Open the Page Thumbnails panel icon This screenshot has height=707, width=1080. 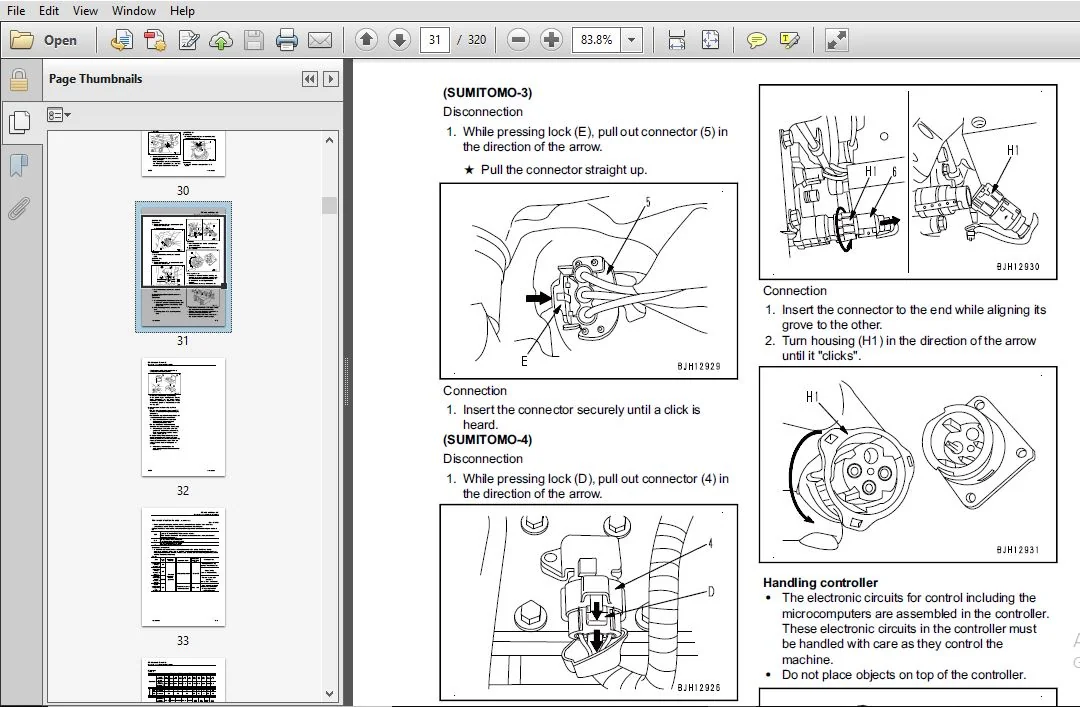tap(19, 123)
